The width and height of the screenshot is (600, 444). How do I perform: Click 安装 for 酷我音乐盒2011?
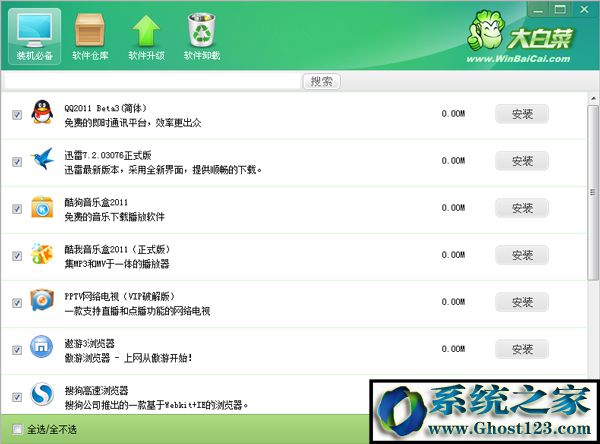click(522, 255)
